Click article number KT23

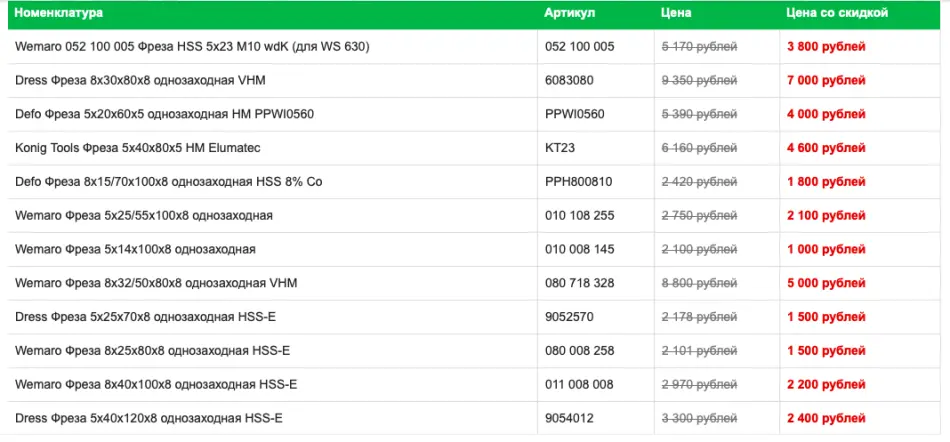[560, 148]
